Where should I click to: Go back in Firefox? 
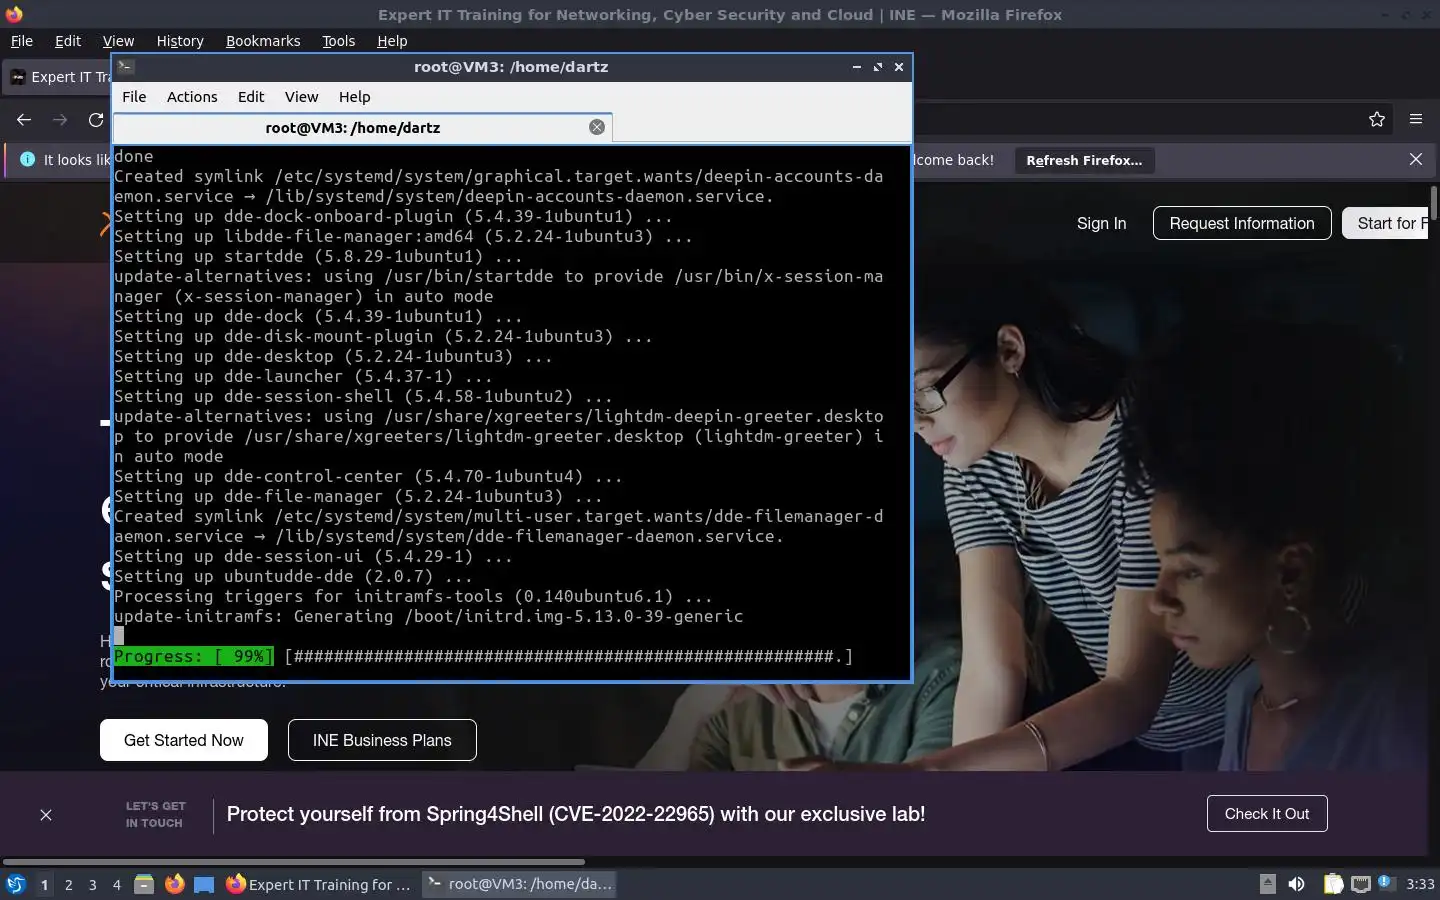click(x=24, y=119)
